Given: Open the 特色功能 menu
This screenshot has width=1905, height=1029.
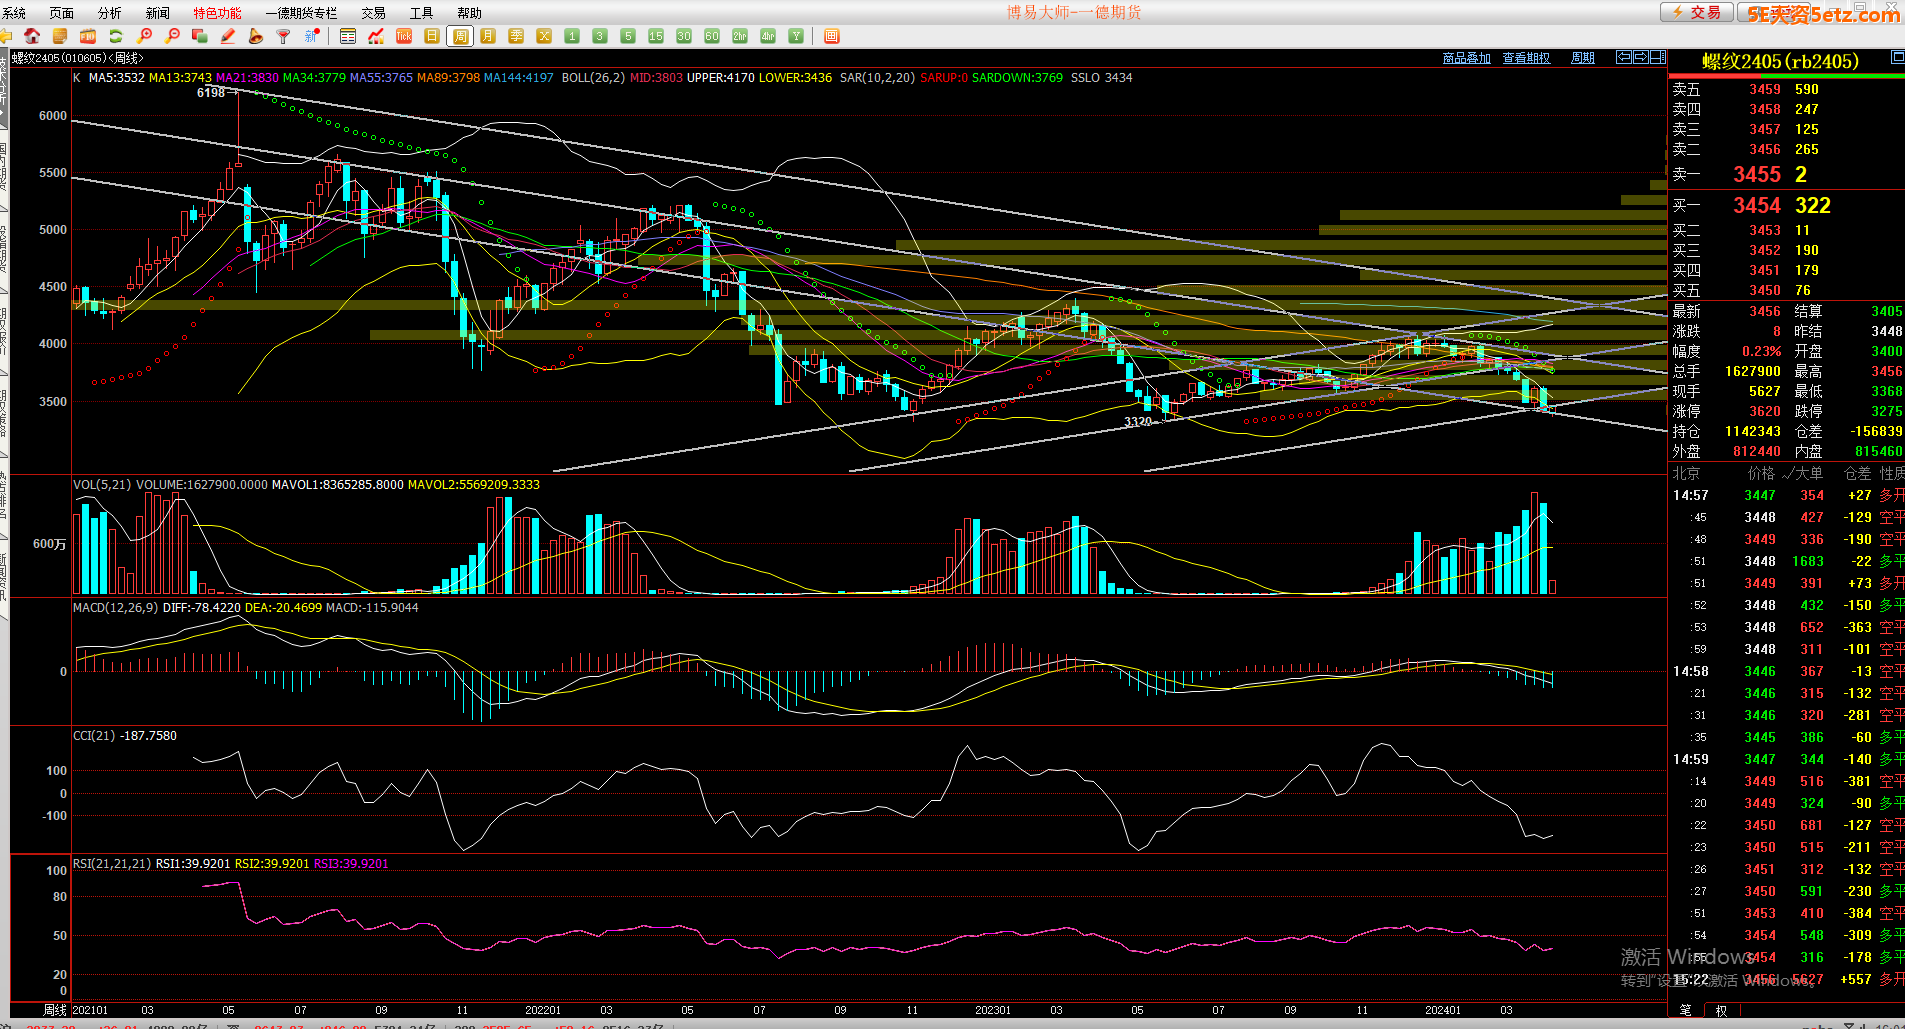Looking at the screenshot, I should click(216, 12).
